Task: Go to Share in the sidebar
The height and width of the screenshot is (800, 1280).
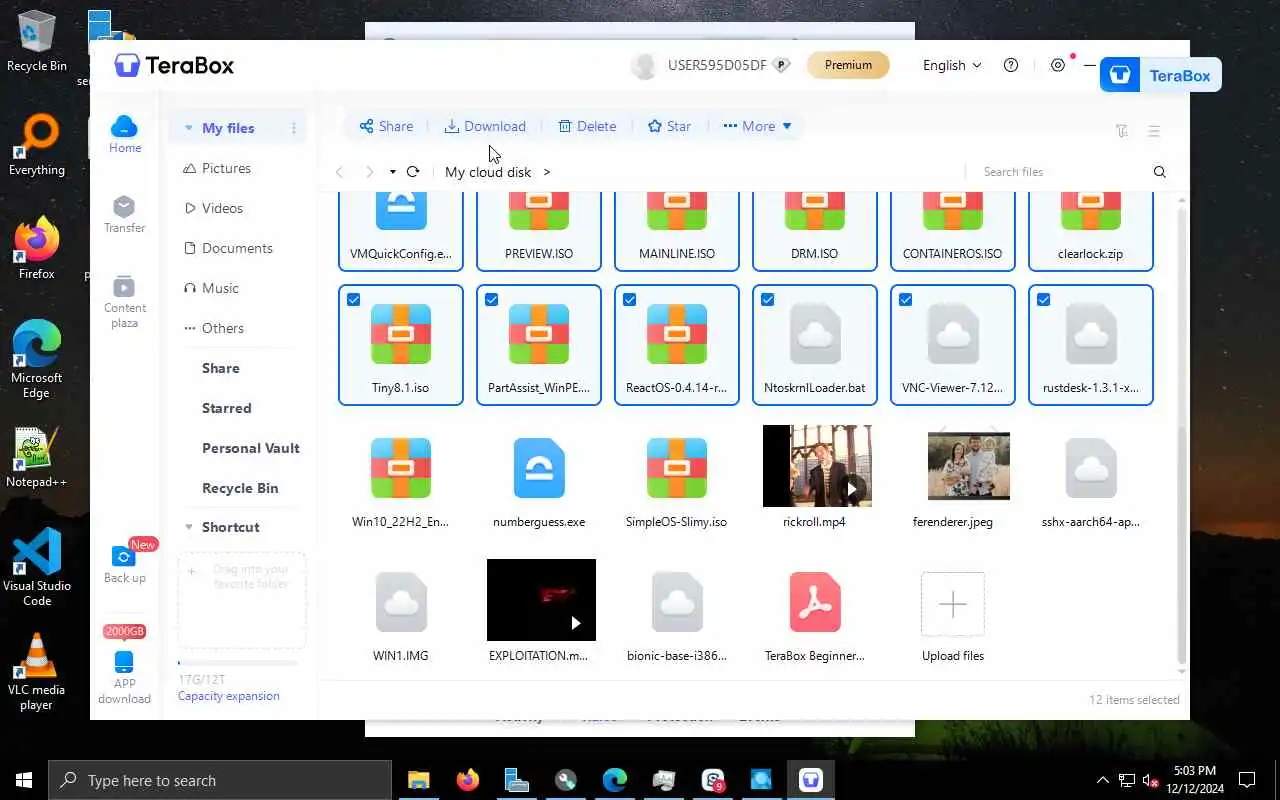Action: point(221,368)
